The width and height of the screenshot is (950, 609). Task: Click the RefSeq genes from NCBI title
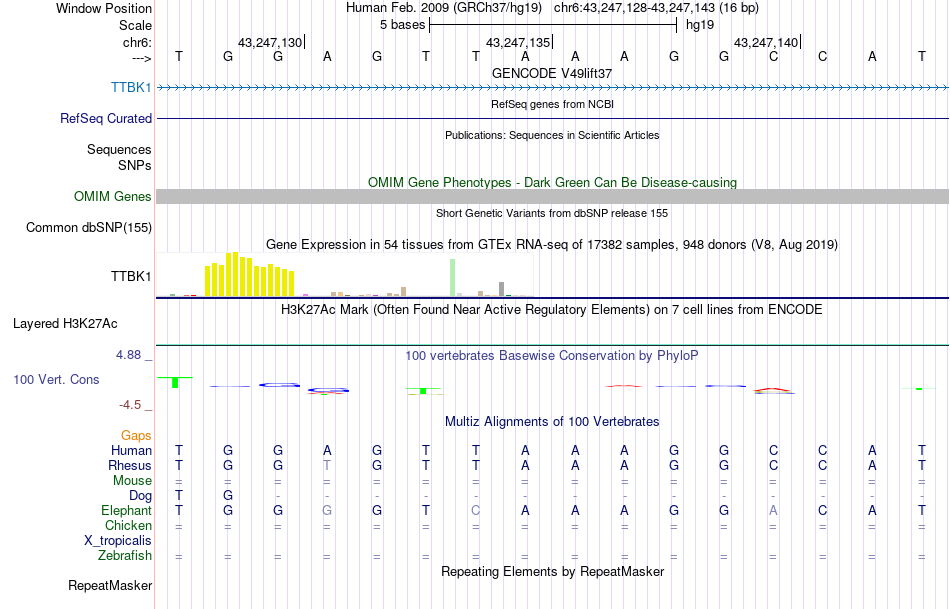(x=553, y=104)
